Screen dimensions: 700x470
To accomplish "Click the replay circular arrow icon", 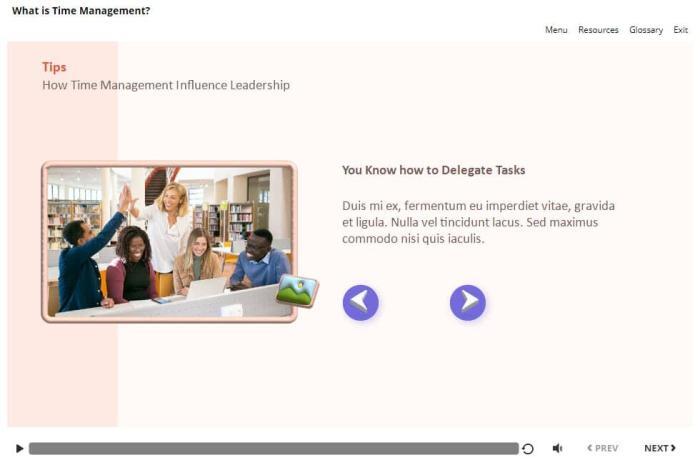I will tap(528, 449).
